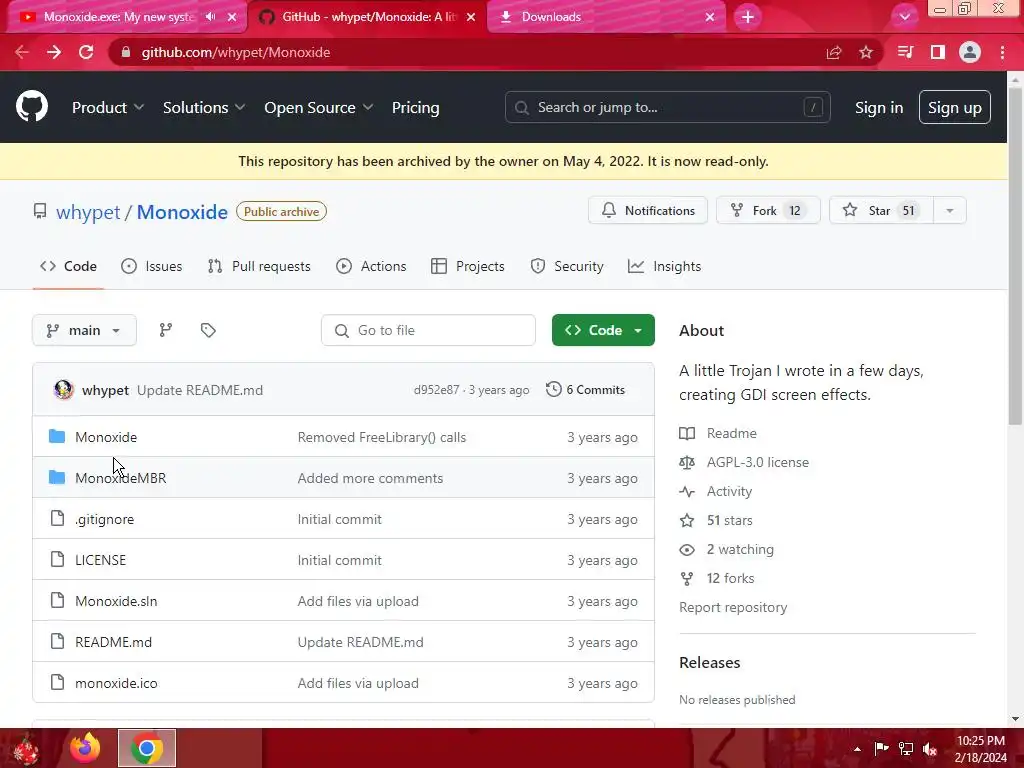View branches with the branch icon
The width and height of the screenshot is (1024, 768).
tap(166, 330)
